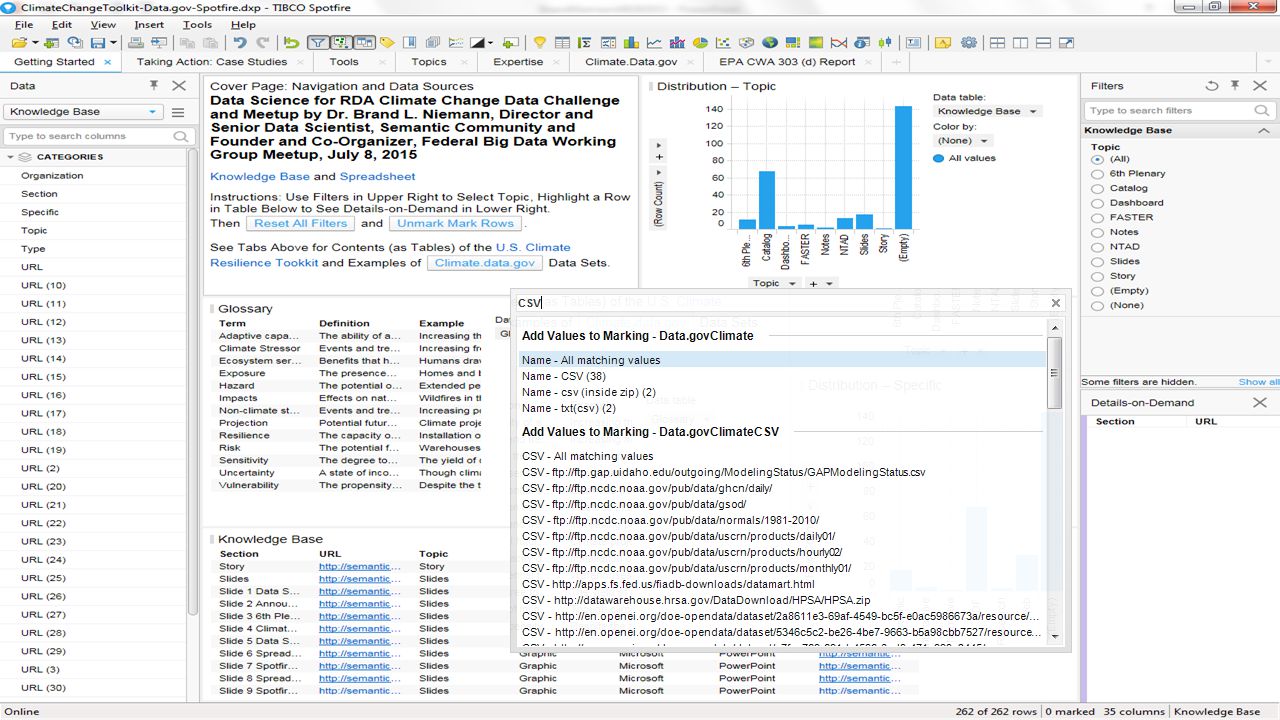Click the tall (Empty) bar in chart
This screenshot has height=720, width=1280.
903,168
